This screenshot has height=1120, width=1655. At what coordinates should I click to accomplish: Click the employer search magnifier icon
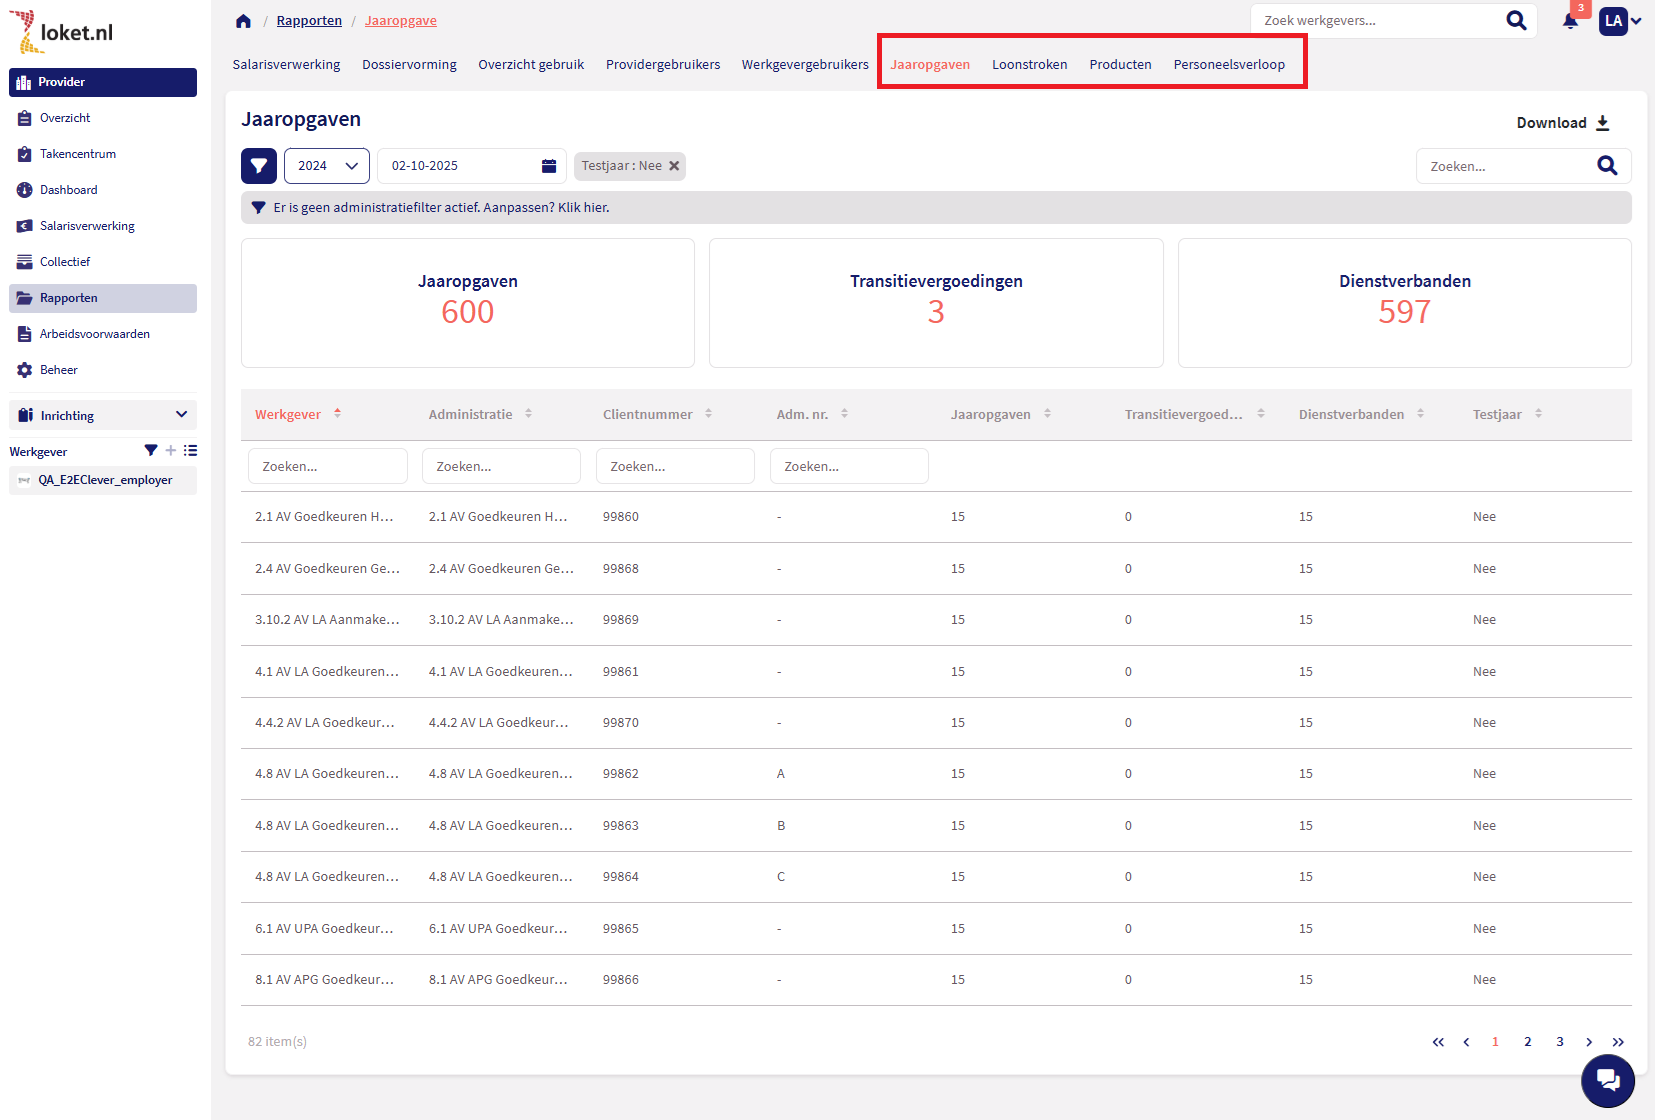1516,20
